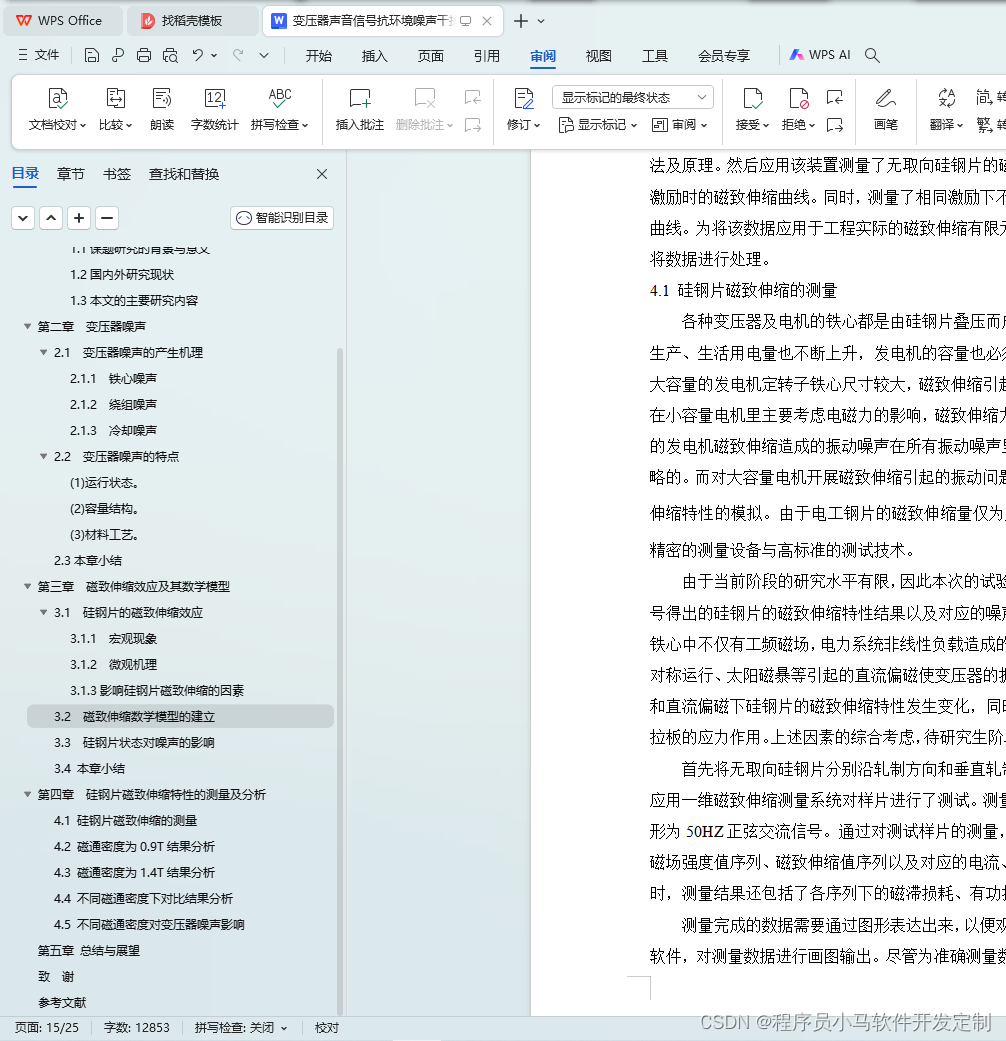The image size is (1006, 1041).
Task: Collapse the 第二章 变压器噪声 tree node
Action: pos(28,326)
